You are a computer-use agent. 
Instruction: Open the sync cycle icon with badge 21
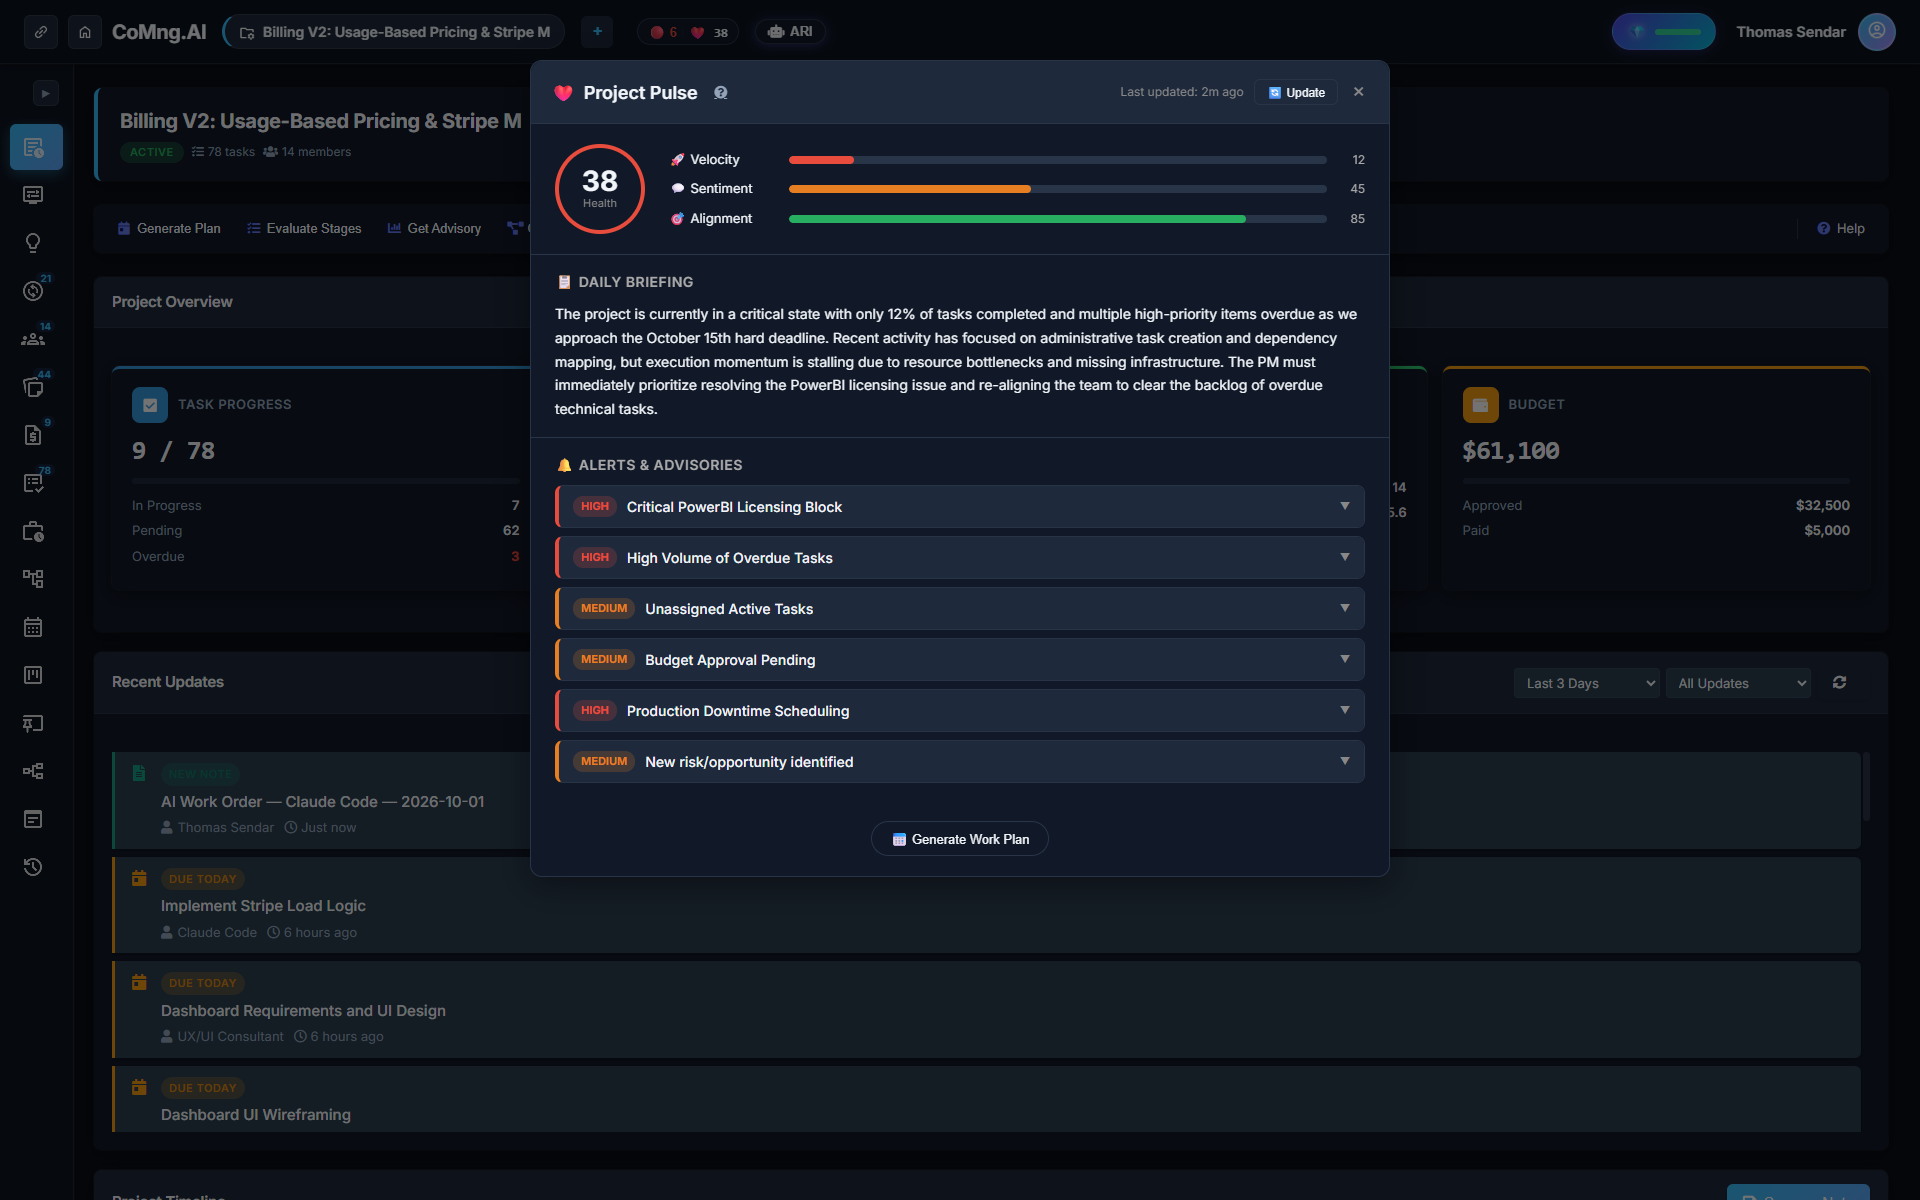tap(33, 291)
